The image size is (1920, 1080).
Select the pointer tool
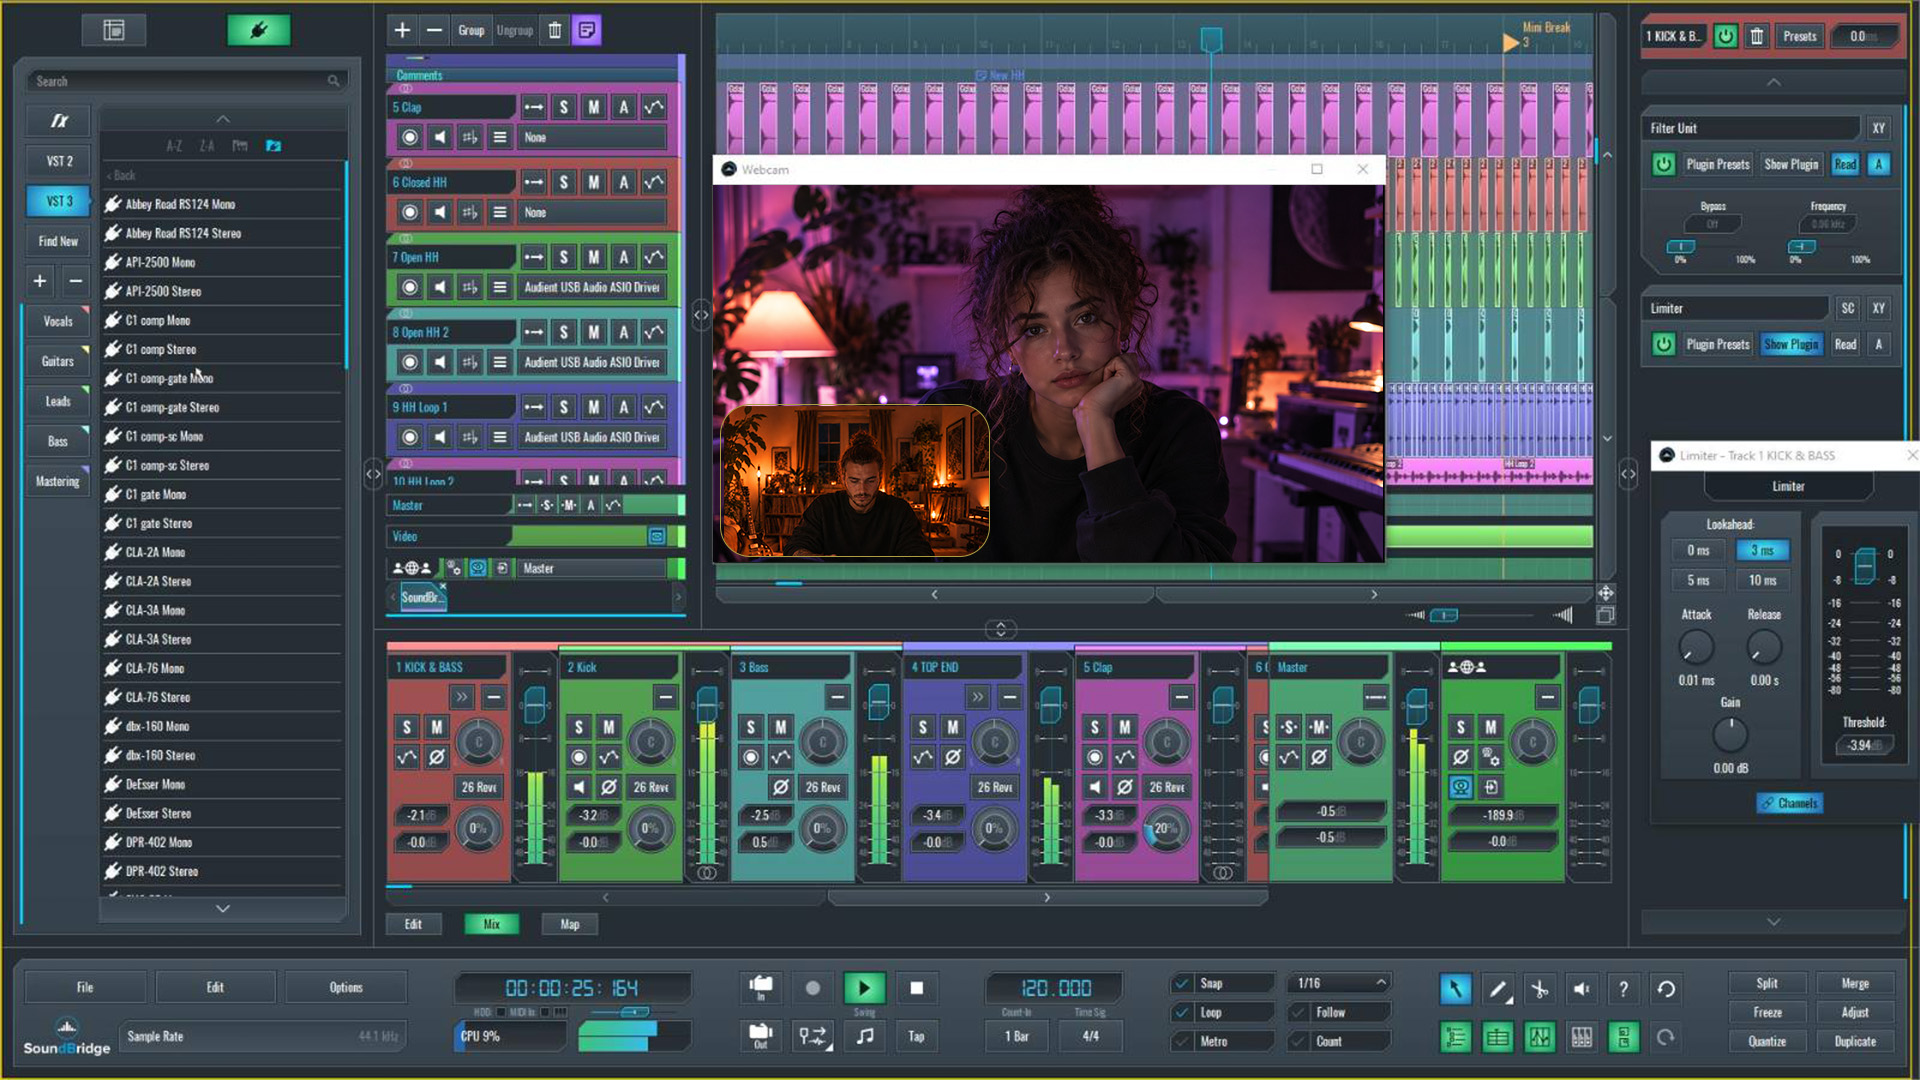pos(1455,989)
